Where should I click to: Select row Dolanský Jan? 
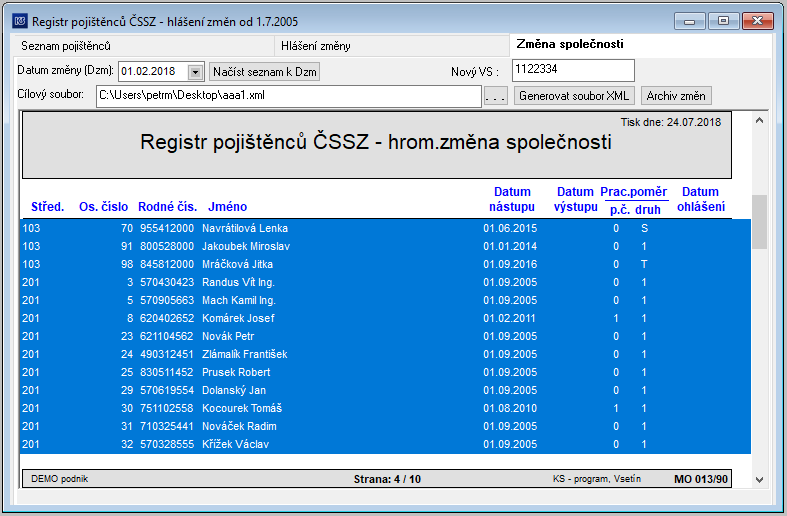[385, 391]
